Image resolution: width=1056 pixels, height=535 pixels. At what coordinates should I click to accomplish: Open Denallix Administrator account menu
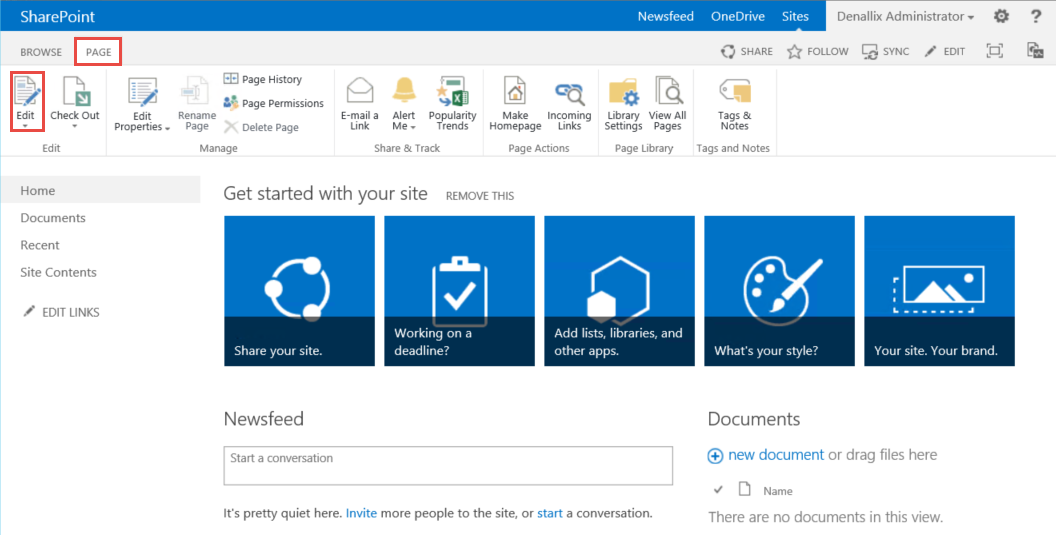coord(906,16)
